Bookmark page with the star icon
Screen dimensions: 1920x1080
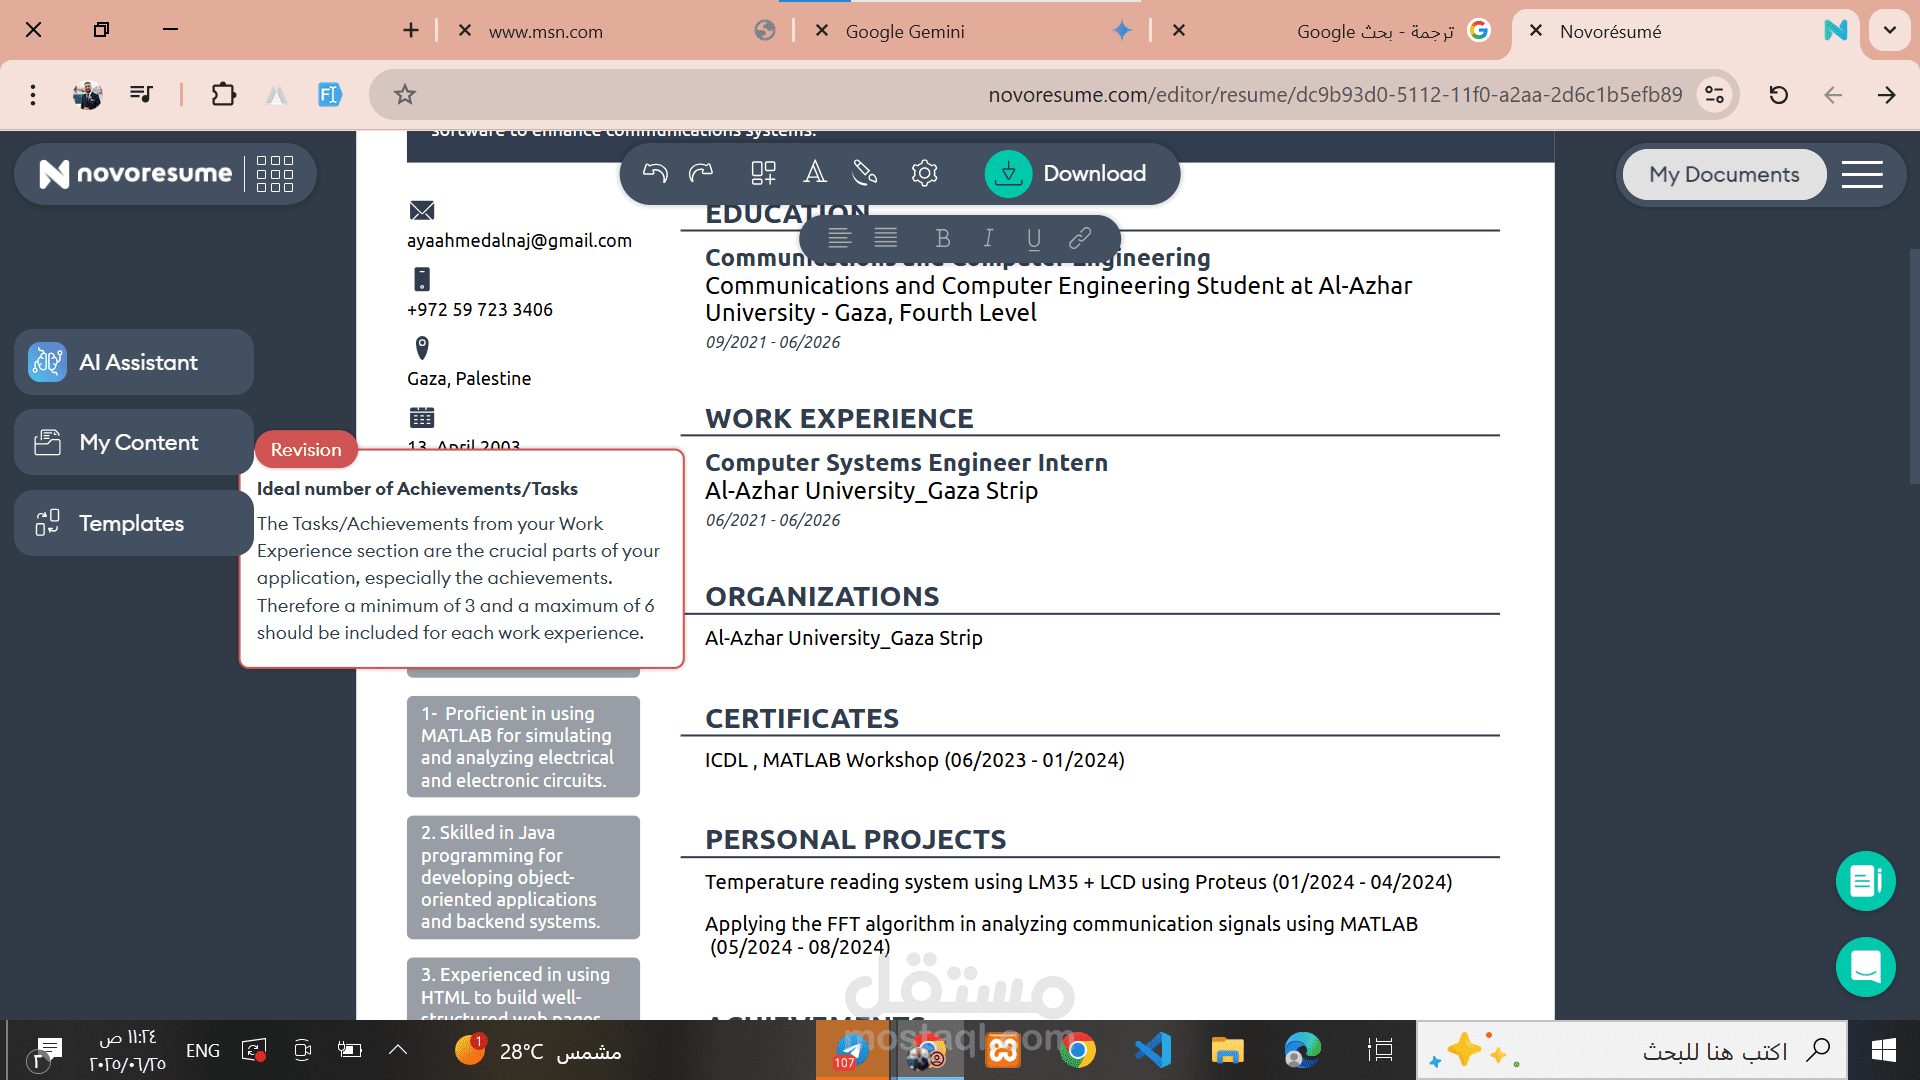pyautogui.click(x=404, y=95)
